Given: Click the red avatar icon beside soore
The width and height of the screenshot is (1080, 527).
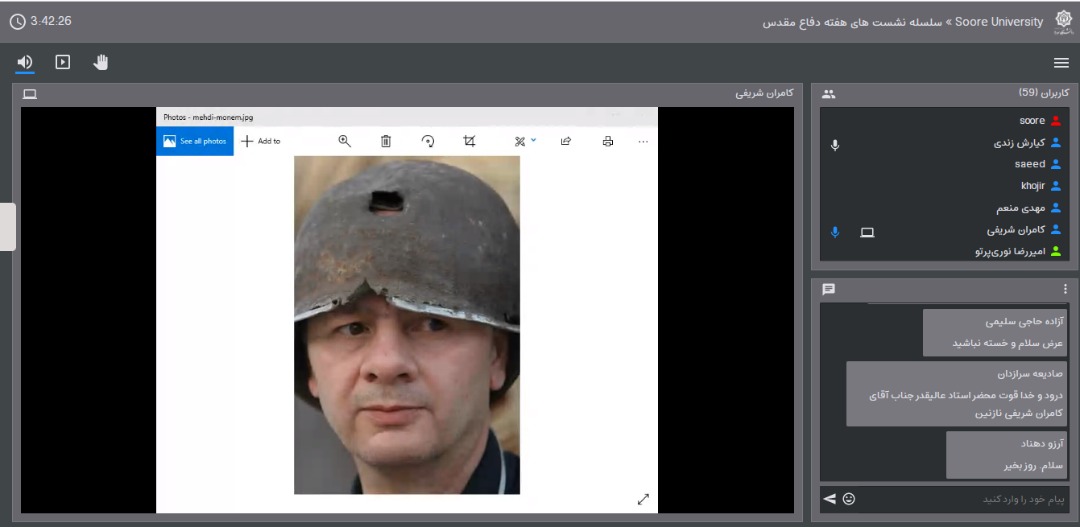Looking at the screenshot, I should (1056, 121).
